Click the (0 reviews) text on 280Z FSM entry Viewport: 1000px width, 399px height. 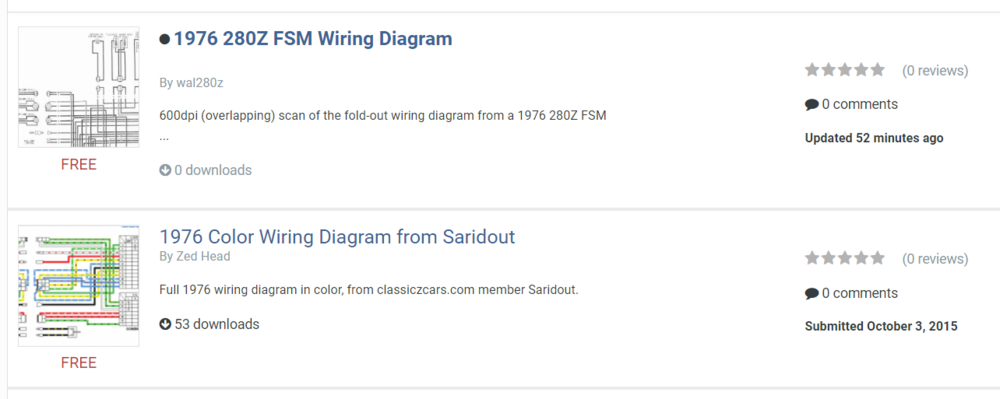935,71
